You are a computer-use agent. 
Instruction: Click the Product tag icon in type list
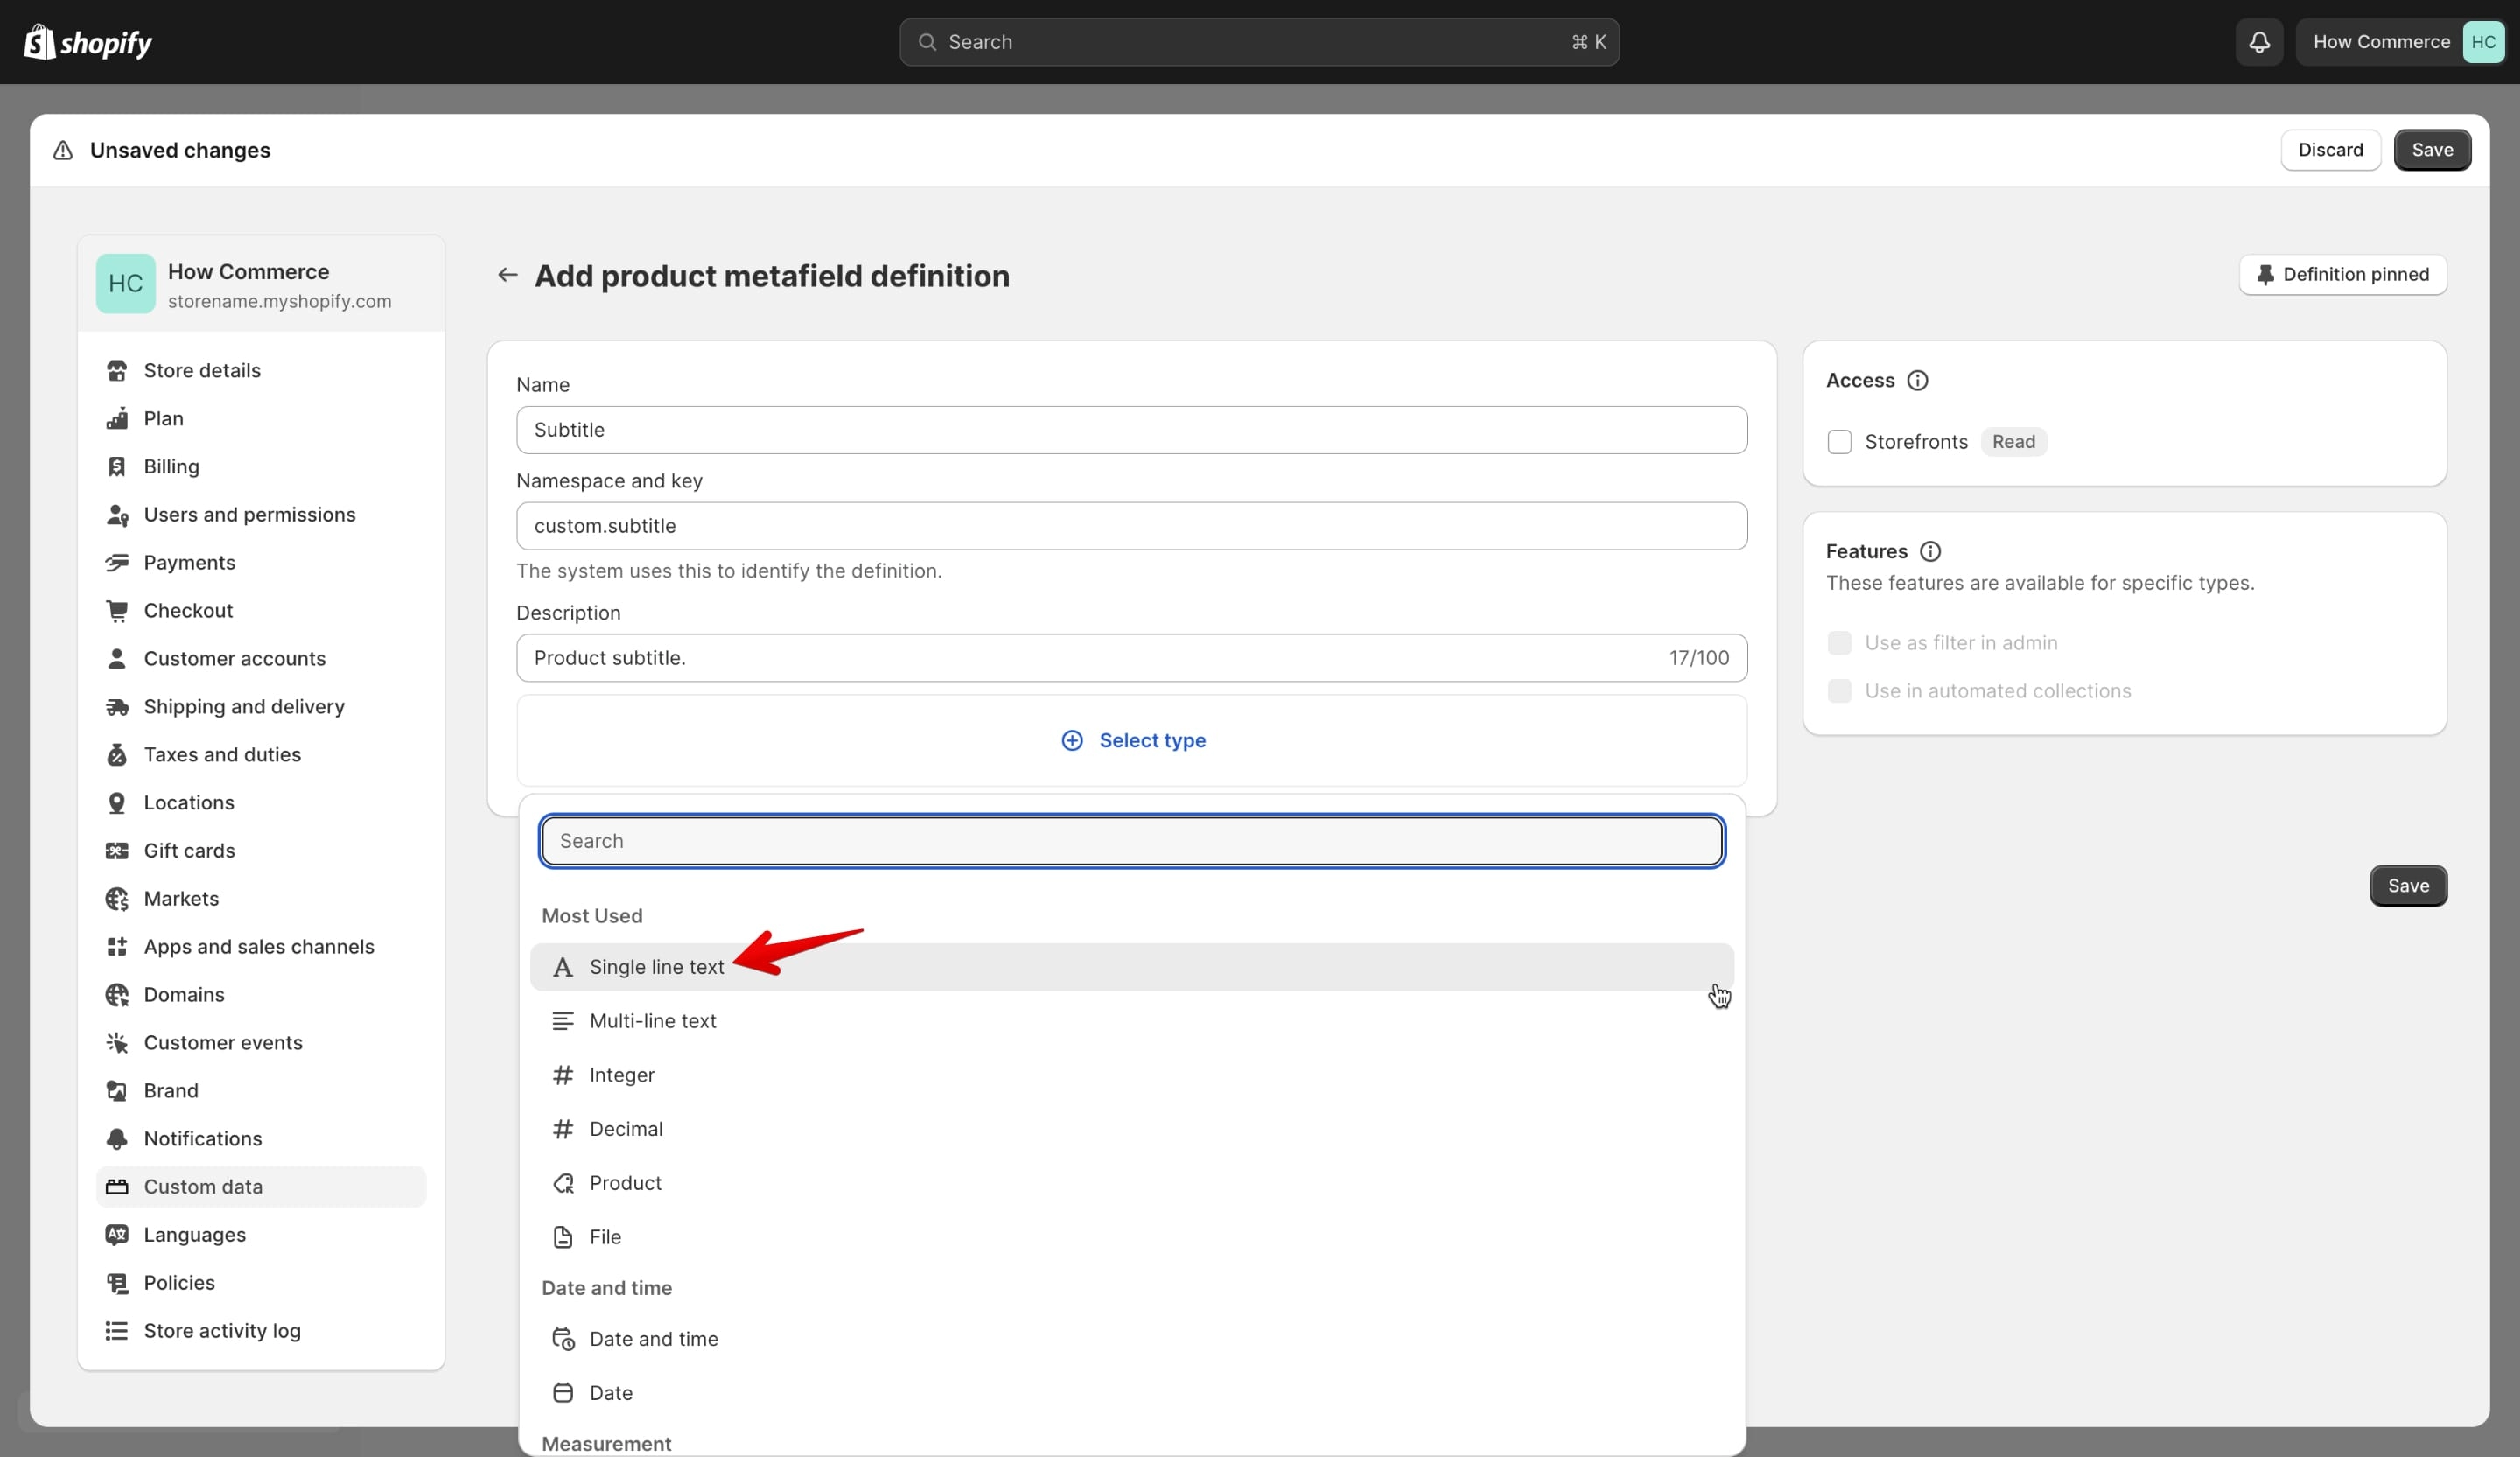pyautogui.click(x=563, y=1183)
